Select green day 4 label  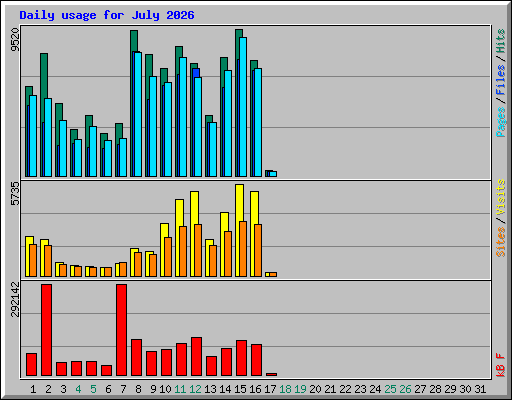point(78,389)
